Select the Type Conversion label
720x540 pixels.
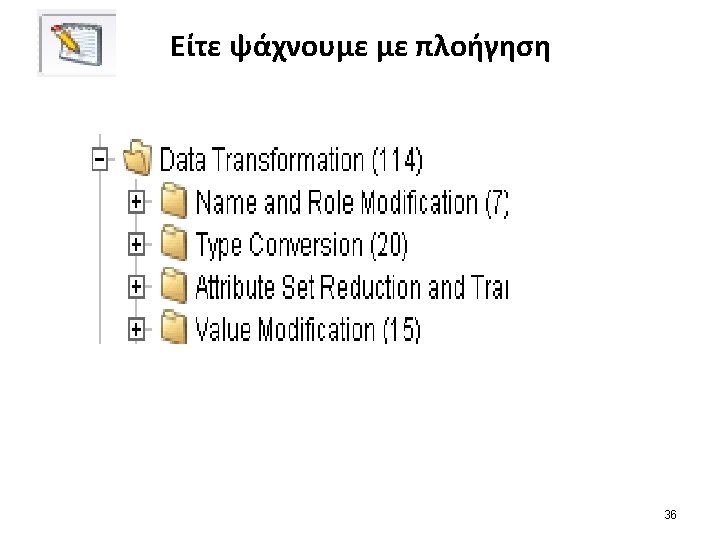(x=278, y=245)
